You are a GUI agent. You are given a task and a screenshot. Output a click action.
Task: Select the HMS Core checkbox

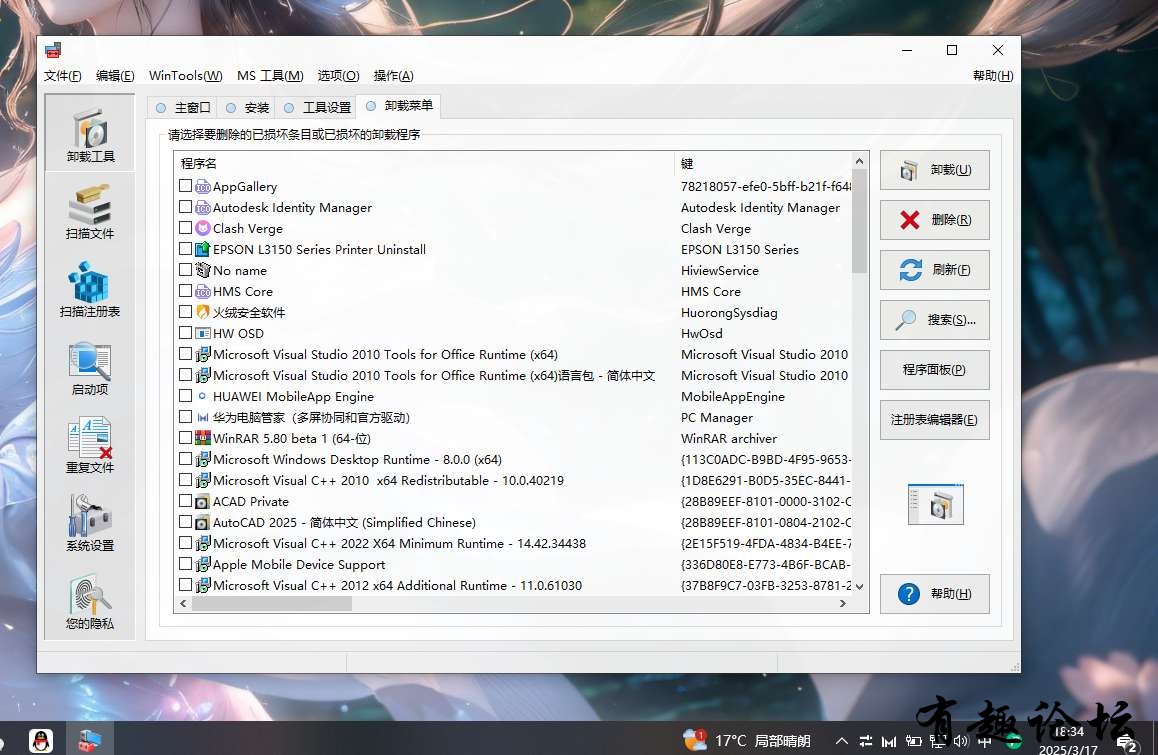point(185,291)
